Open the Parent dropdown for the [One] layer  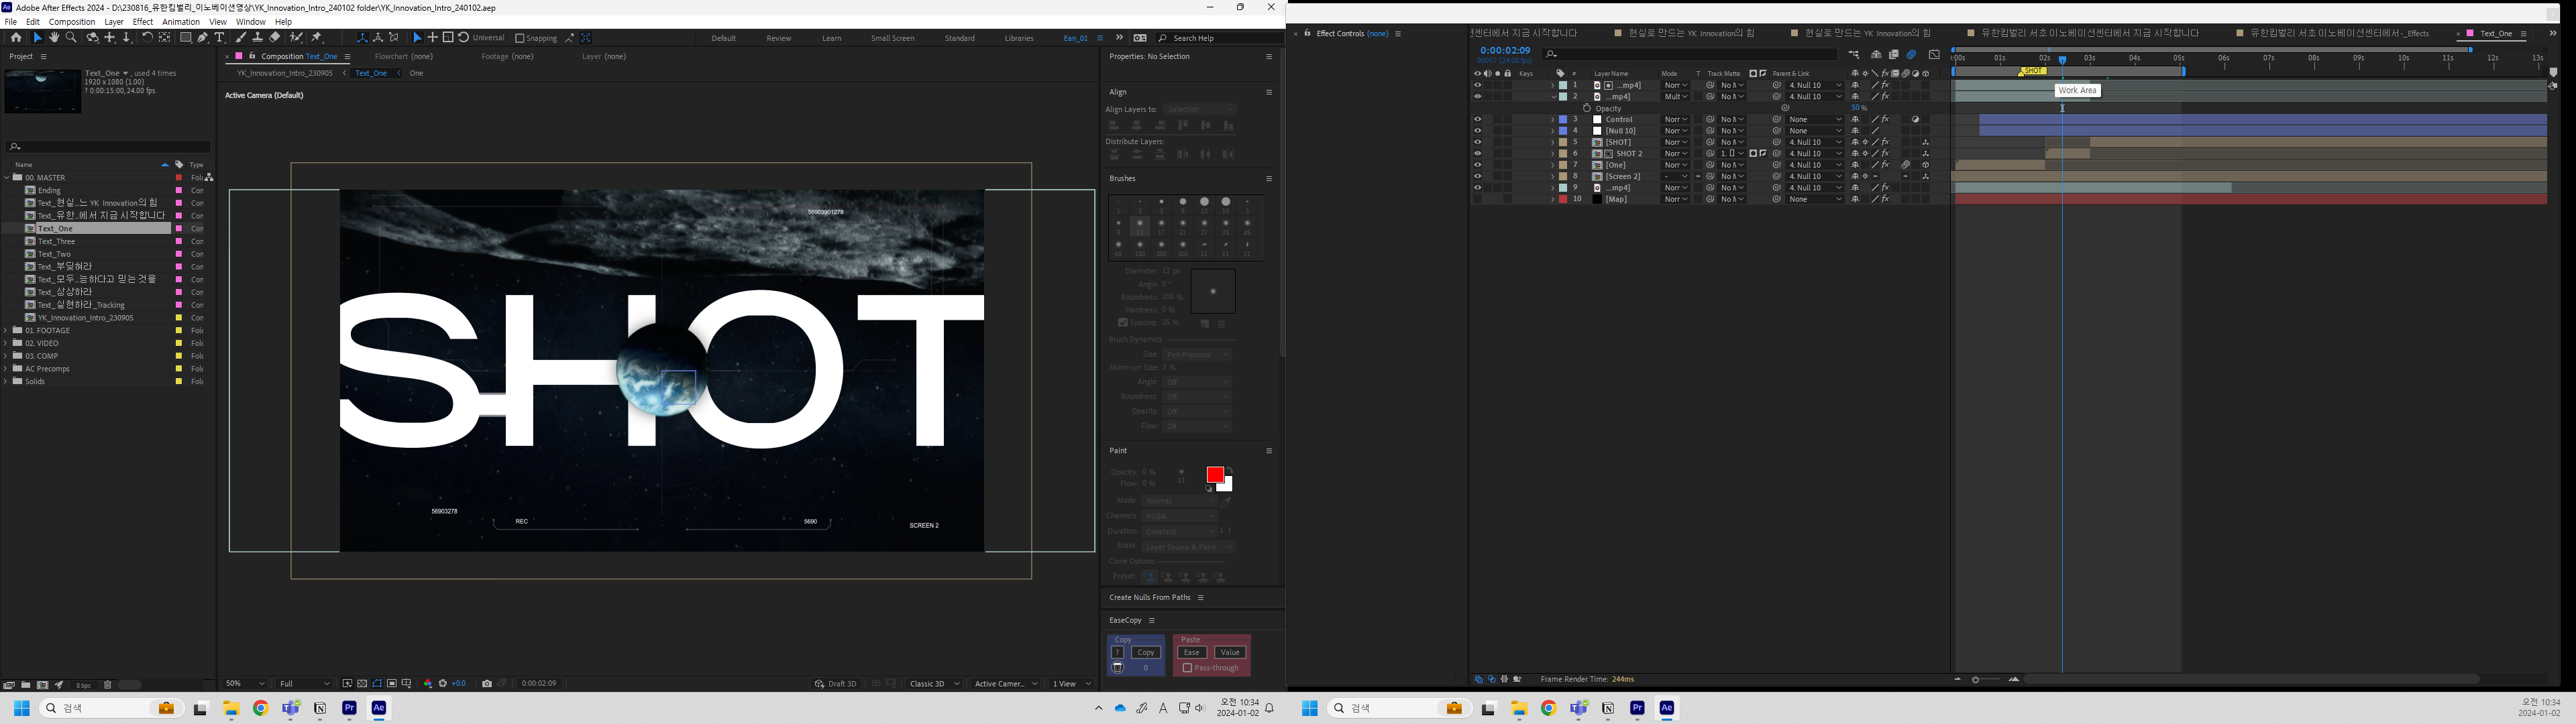(x=1814, y=165)
